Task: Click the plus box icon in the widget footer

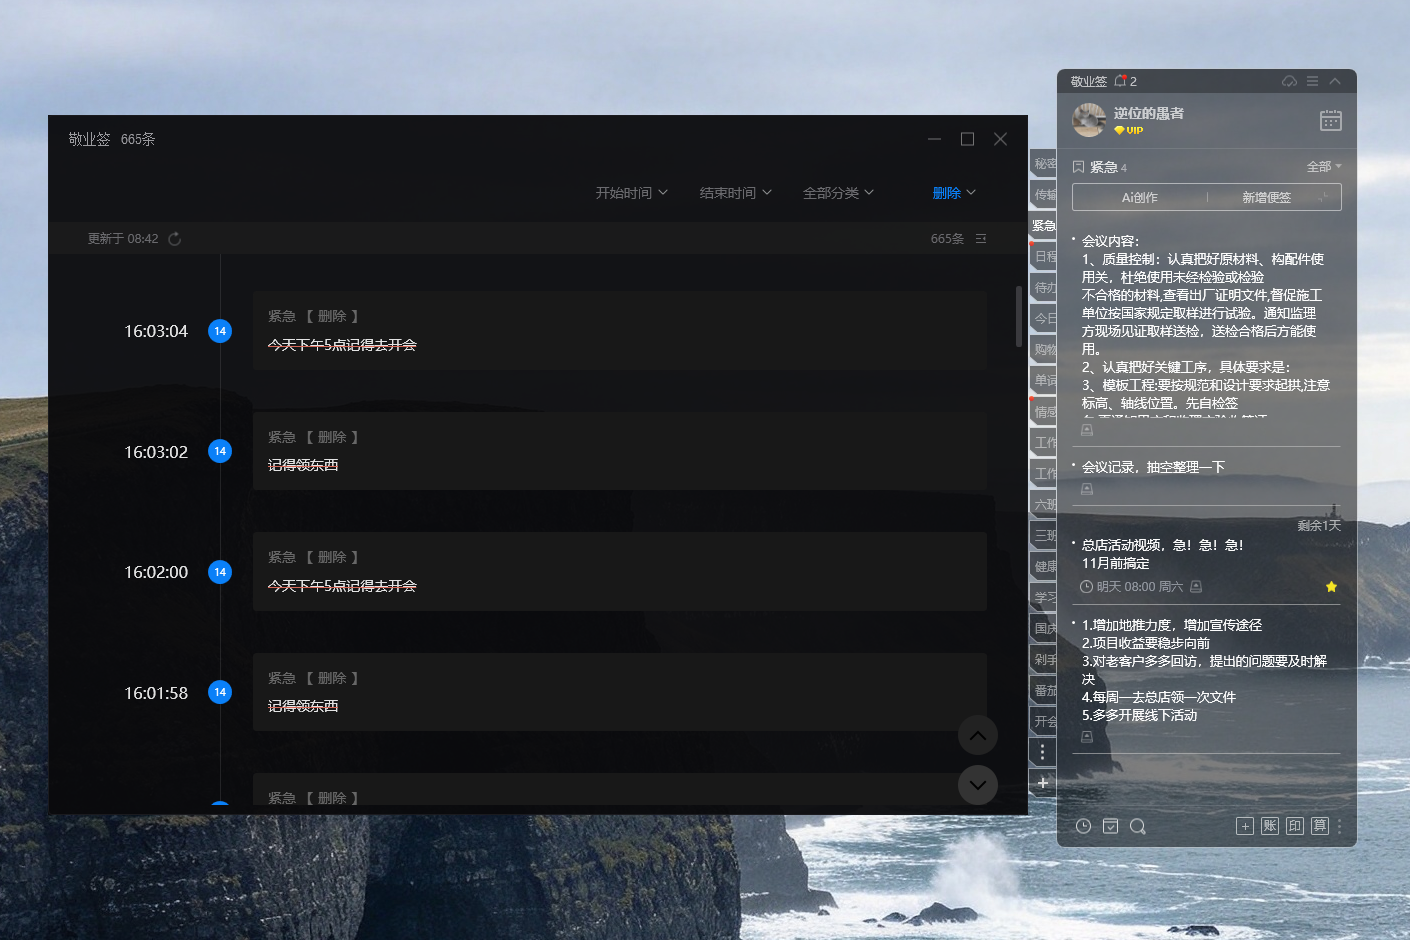Action: (1245, 826)
